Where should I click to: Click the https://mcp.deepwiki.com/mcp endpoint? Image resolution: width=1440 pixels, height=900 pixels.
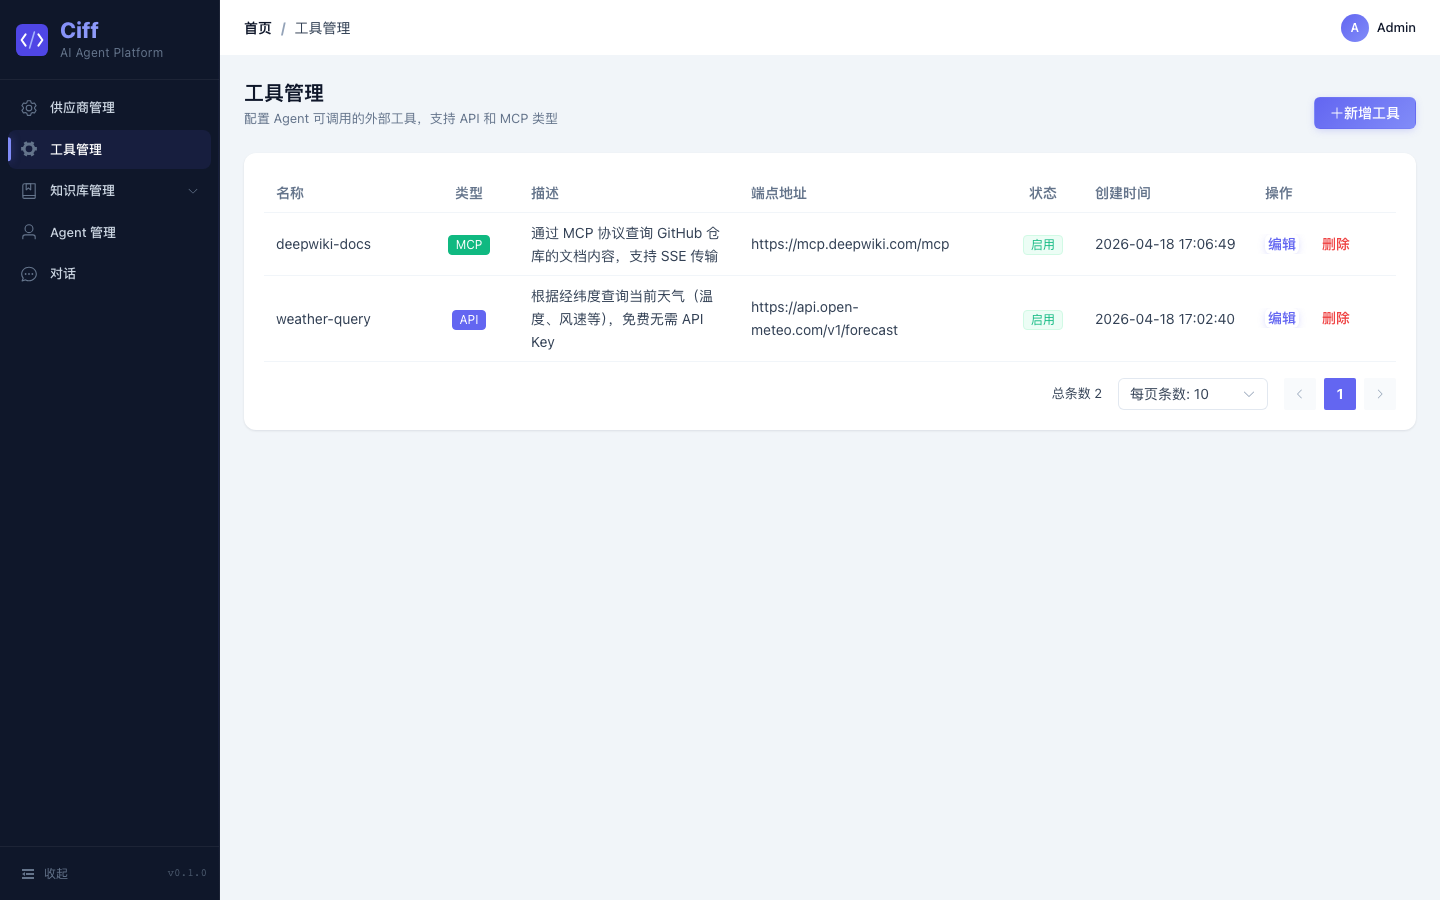click(850, 244)
